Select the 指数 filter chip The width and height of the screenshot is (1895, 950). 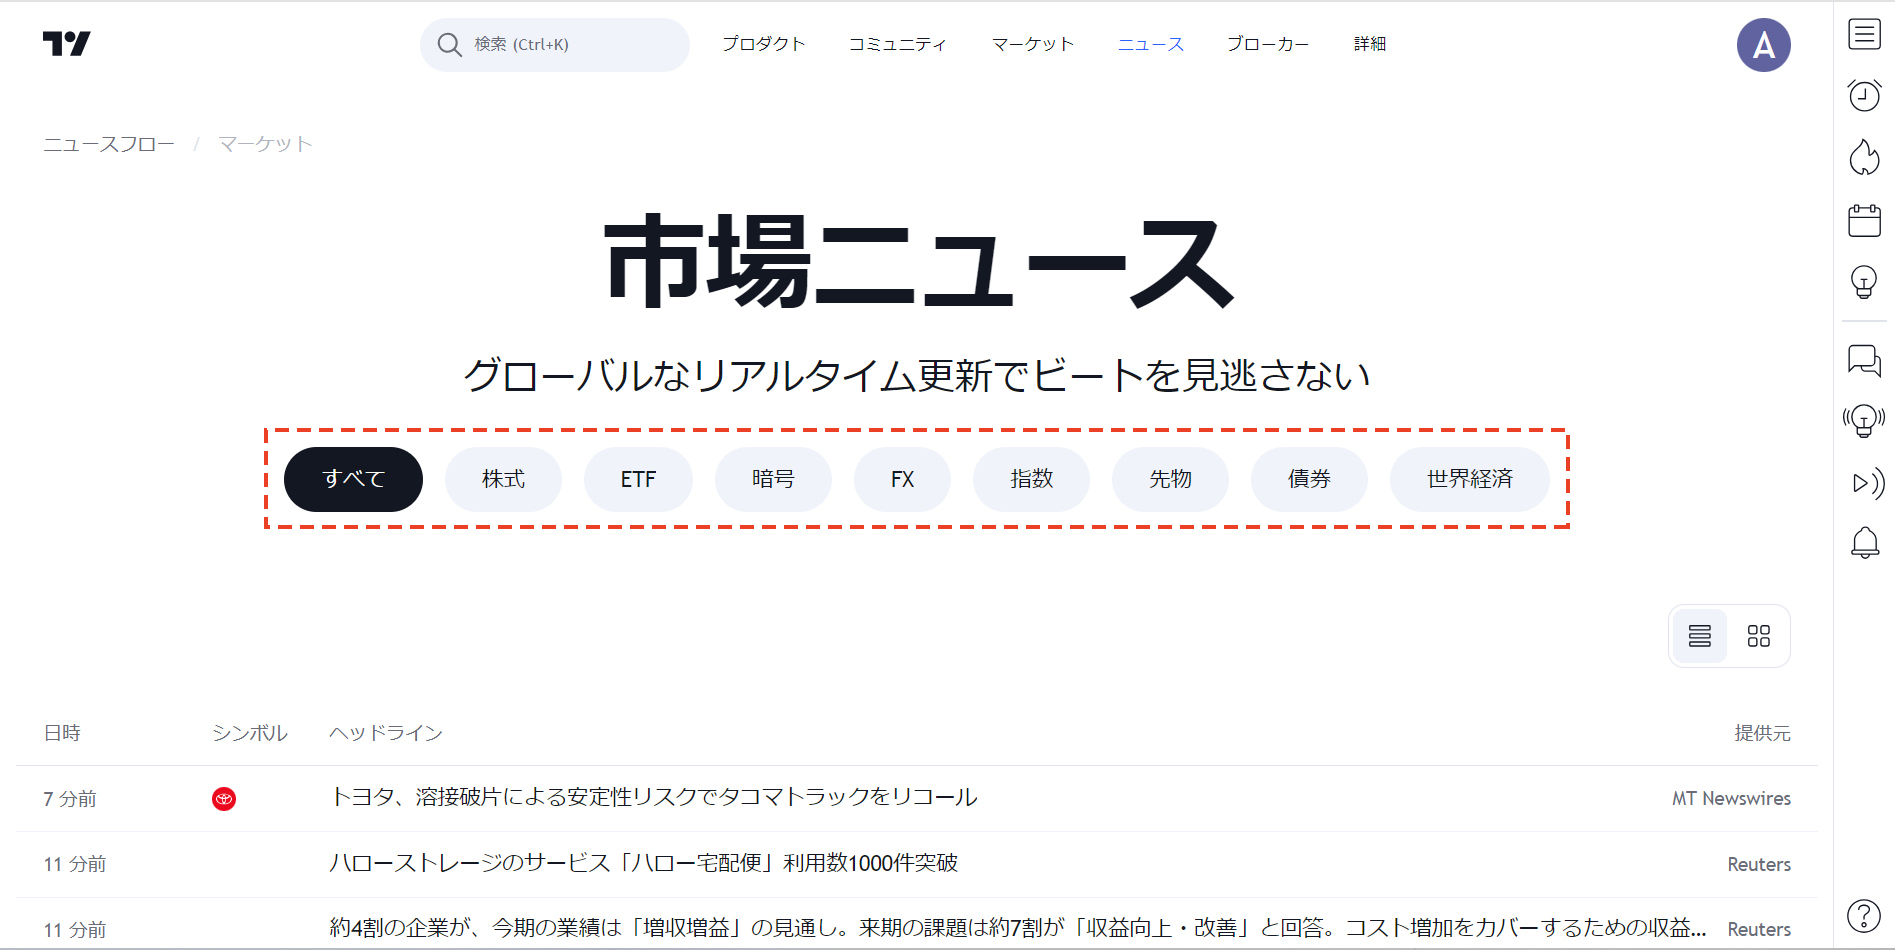point(1031,479)
